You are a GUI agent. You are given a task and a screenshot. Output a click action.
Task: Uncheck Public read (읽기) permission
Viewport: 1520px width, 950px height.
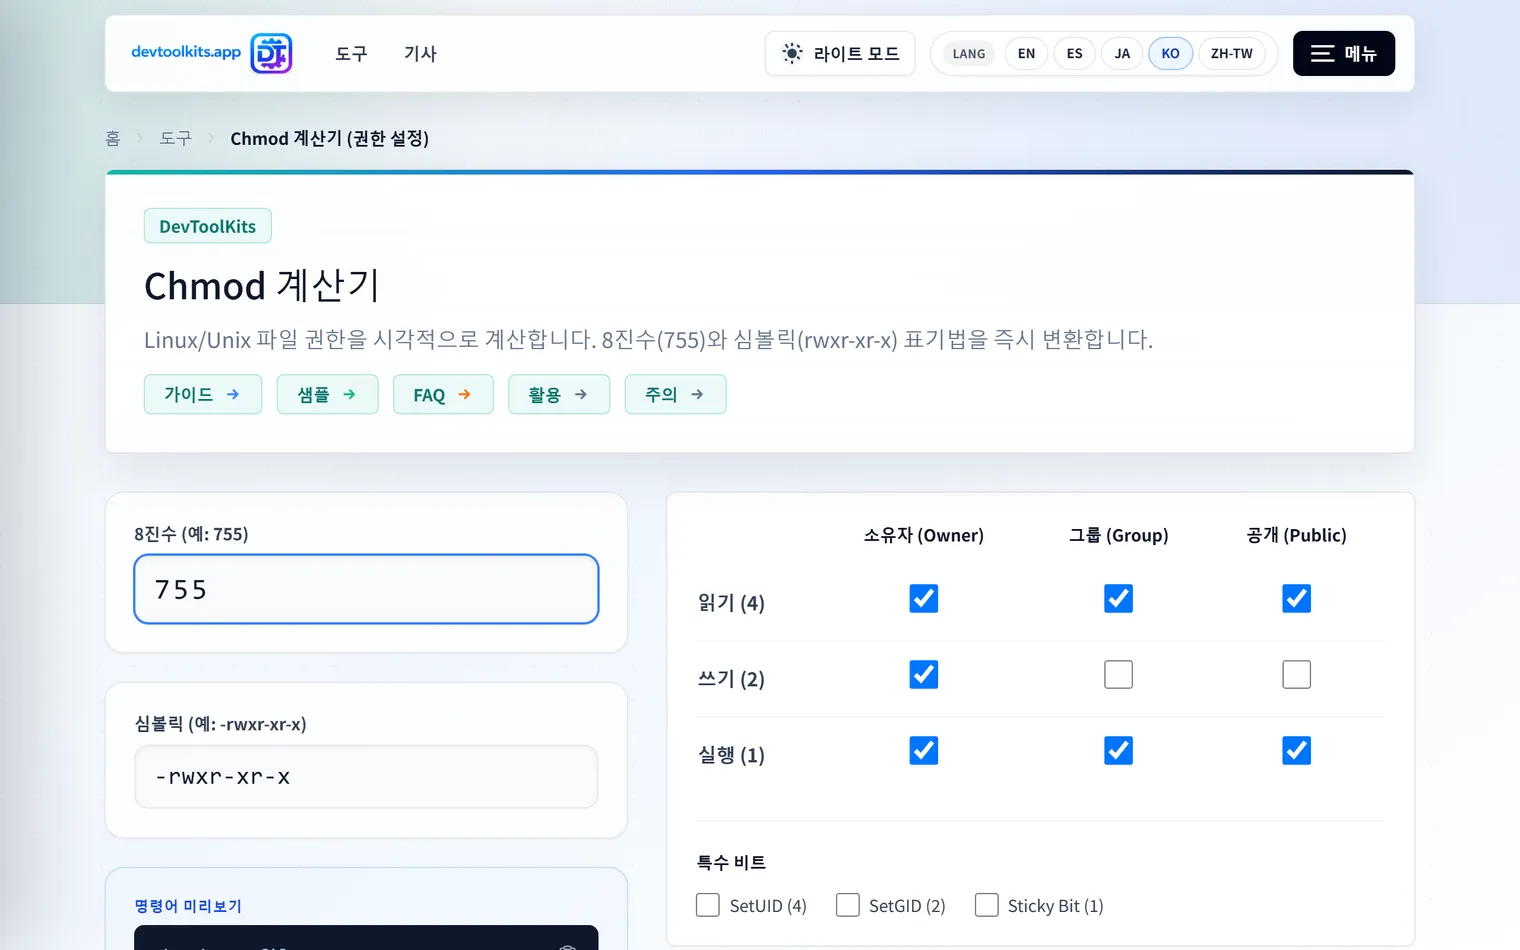[x=1296, y=598]
